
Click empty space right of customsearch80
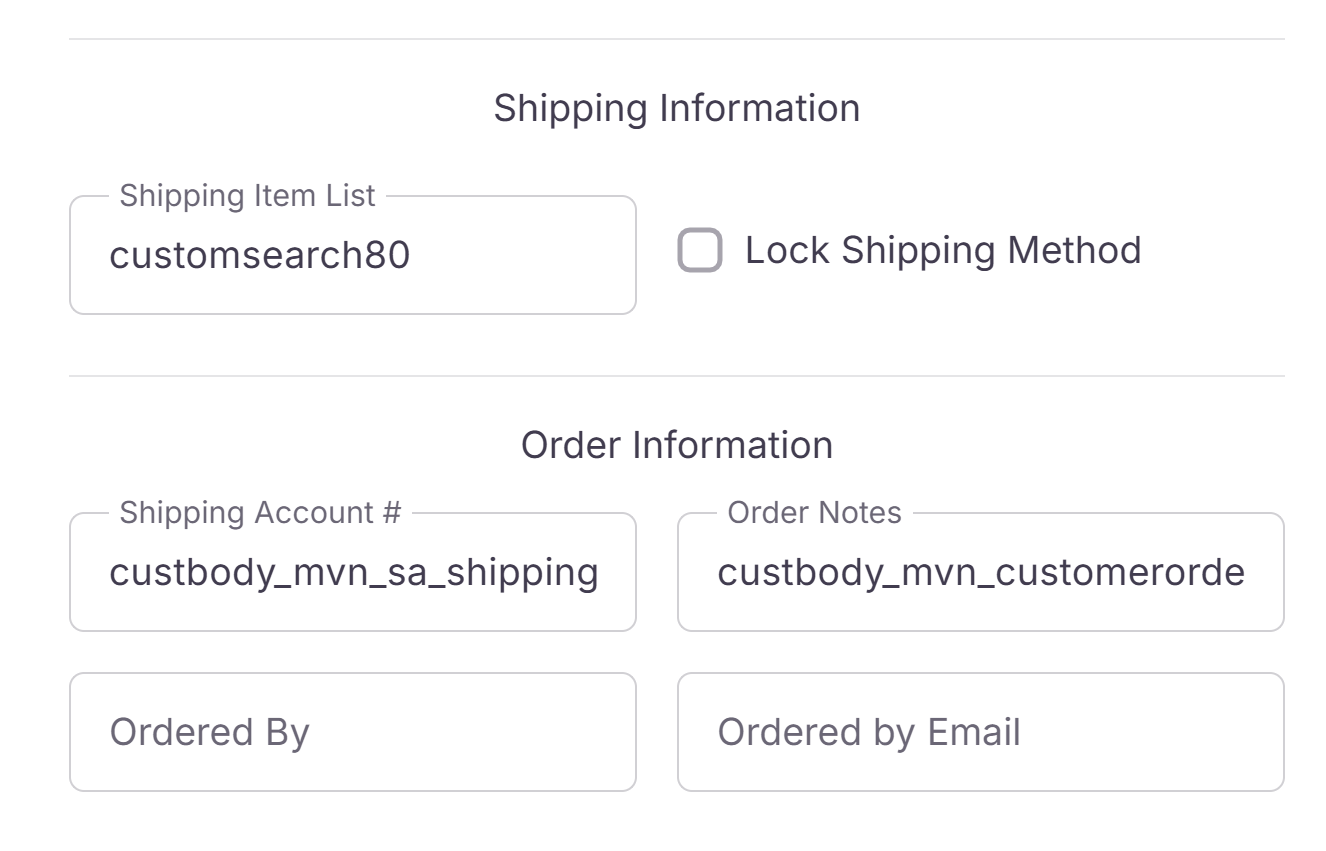530,256
